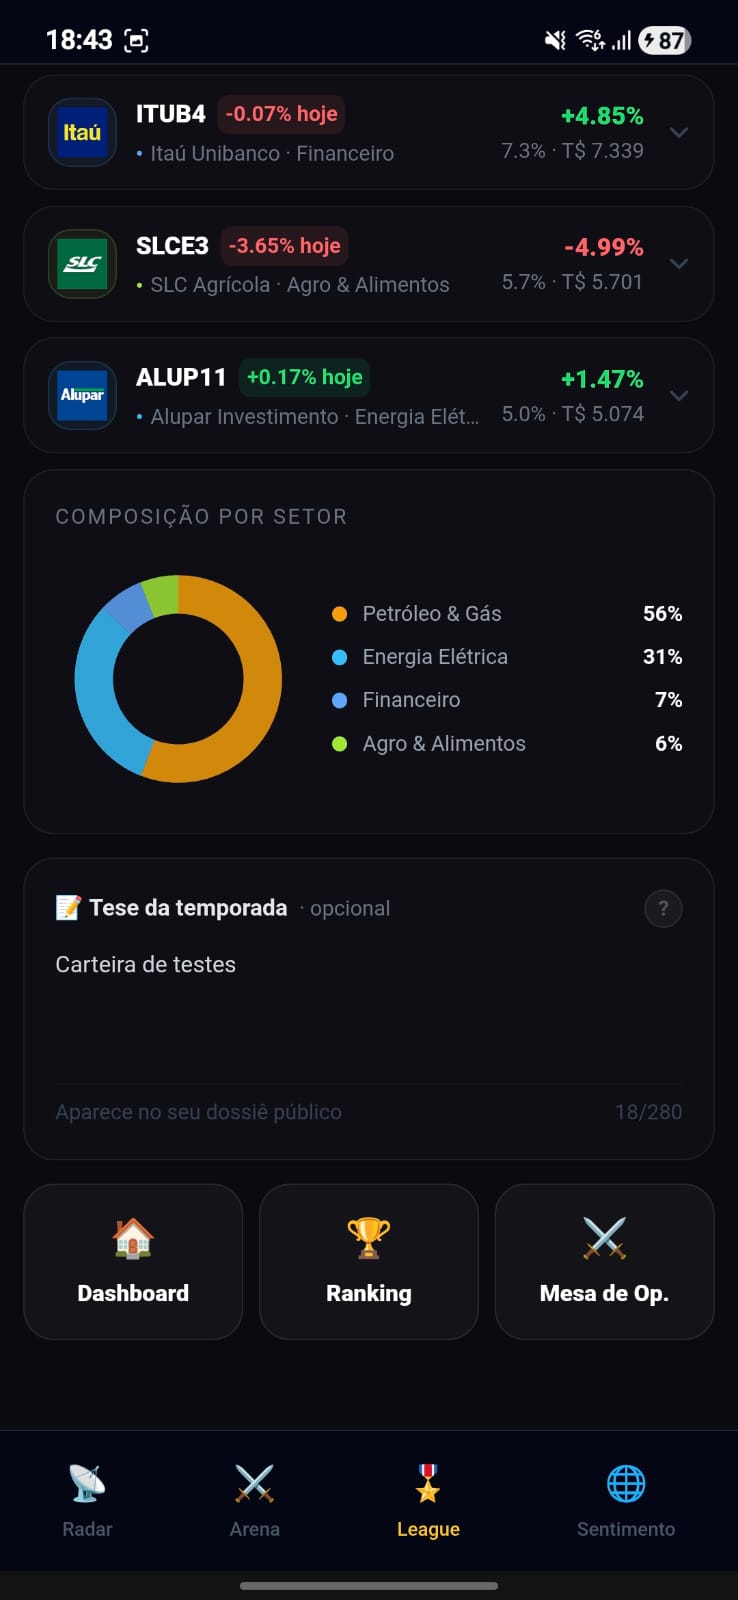
Task: Expand the ALUP11 stock card chevron
Action: (x=679, y=396)
